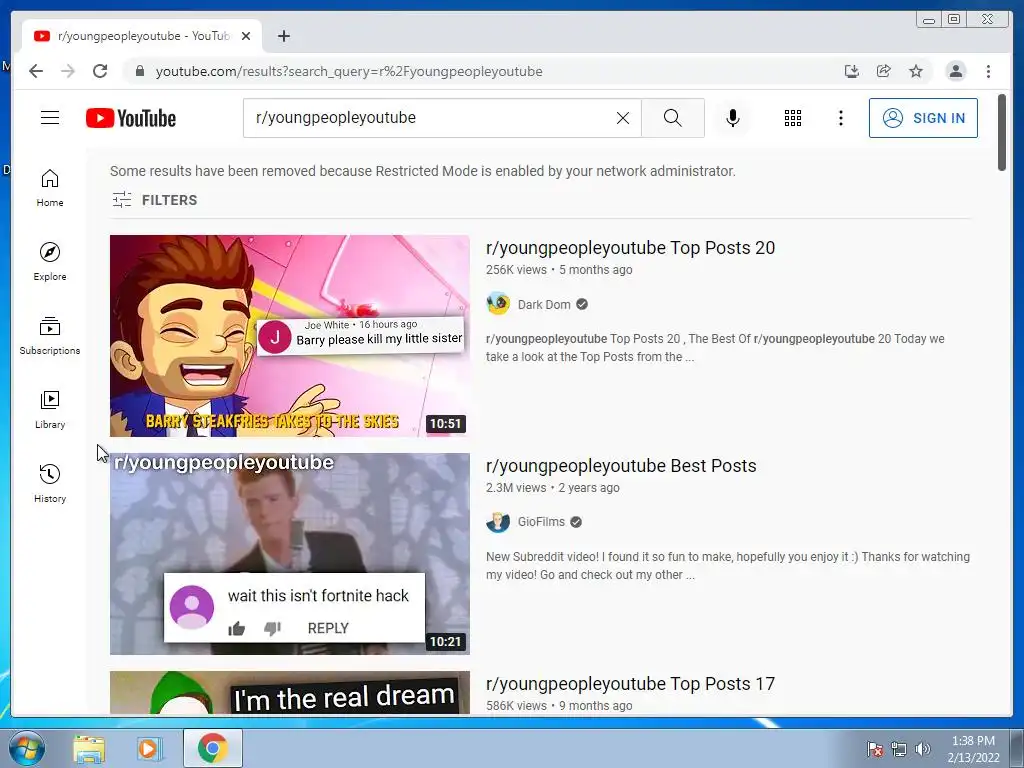Clear the search box with the X icon
Image resolution: width=1024 pixels, height=768 pixels.
[x=622, y=118]
